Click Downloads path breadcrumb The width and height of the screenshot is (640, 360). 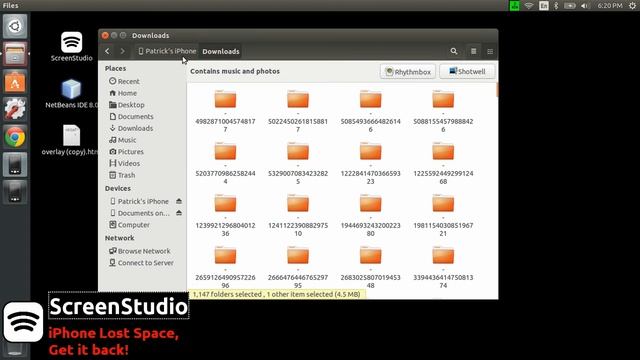tap(221, 51)
